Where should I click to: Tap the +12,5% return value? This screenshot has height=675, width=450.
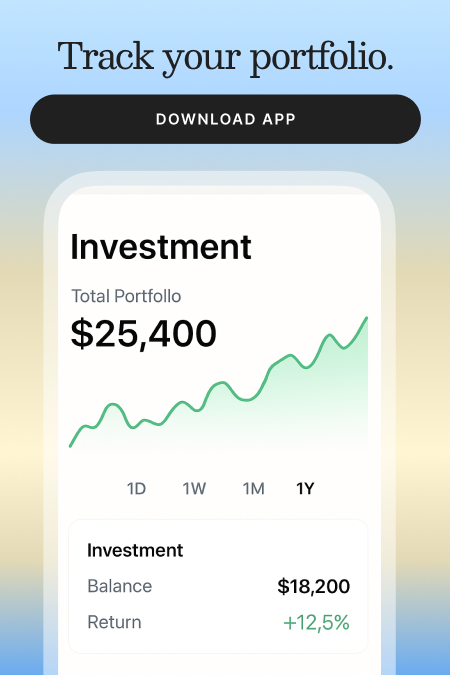coord(316,623)
